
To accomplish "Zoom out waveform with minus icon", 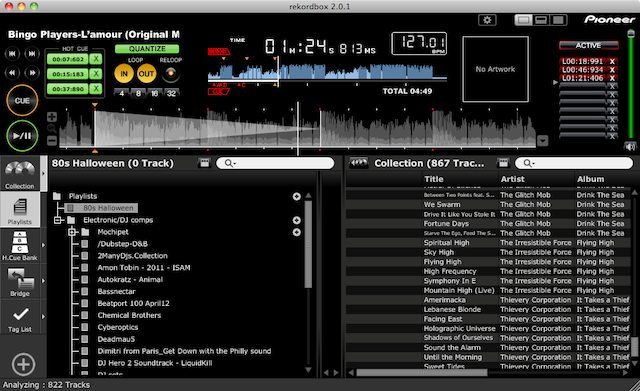I will click(x=52, y=141).
